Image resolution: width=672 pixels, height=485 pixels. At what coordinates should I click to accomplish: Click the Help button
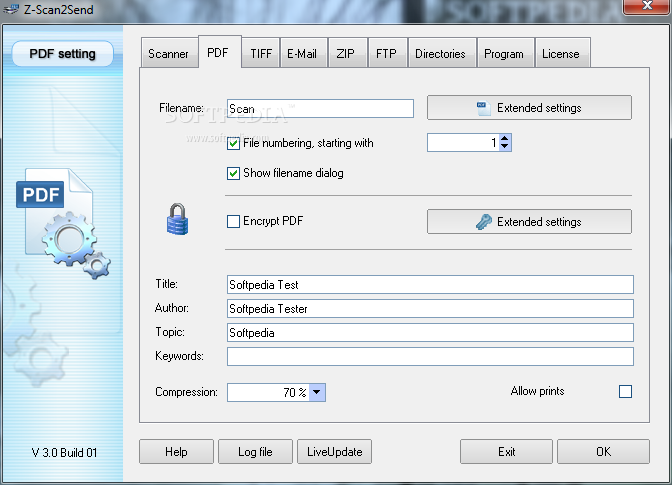[x=176, y=452]
